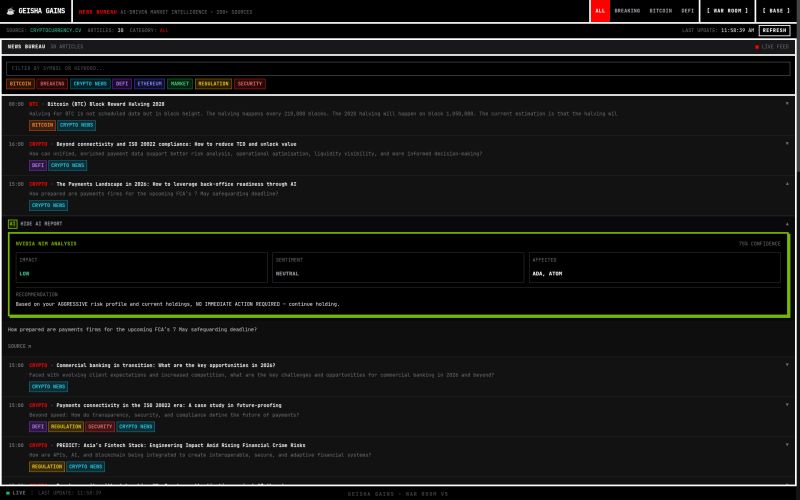Screen dimensions: 800x500
Task: Open The Payments Landscape in 2026 headline
Action: click(x=177, y=184)
